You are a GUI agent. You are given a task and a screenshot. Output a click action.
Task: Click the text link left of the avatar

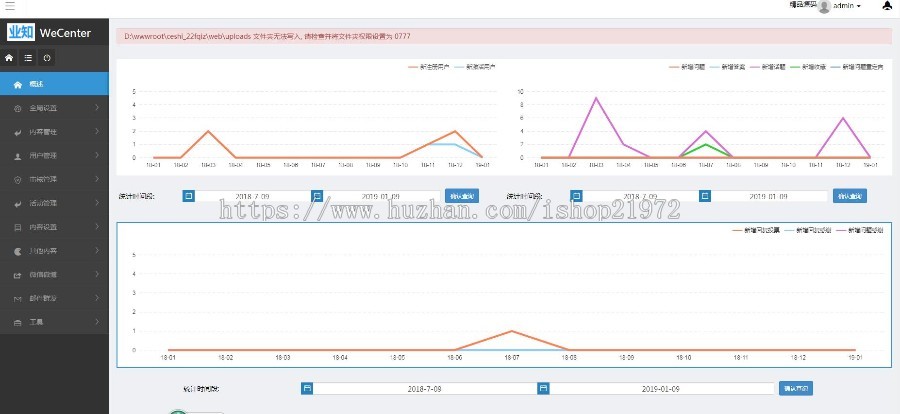pyautogui.click(x=802, y=5)
